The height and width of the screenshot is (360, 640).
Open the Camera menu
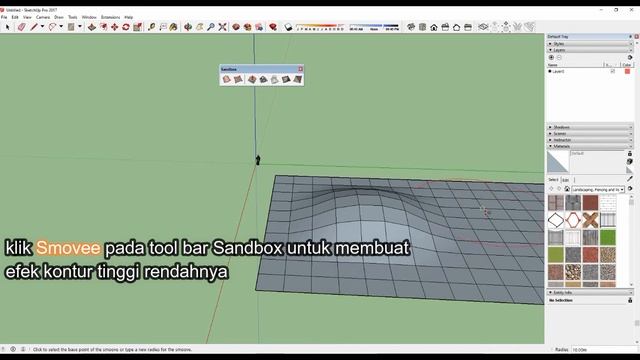[x=43, y=17]
